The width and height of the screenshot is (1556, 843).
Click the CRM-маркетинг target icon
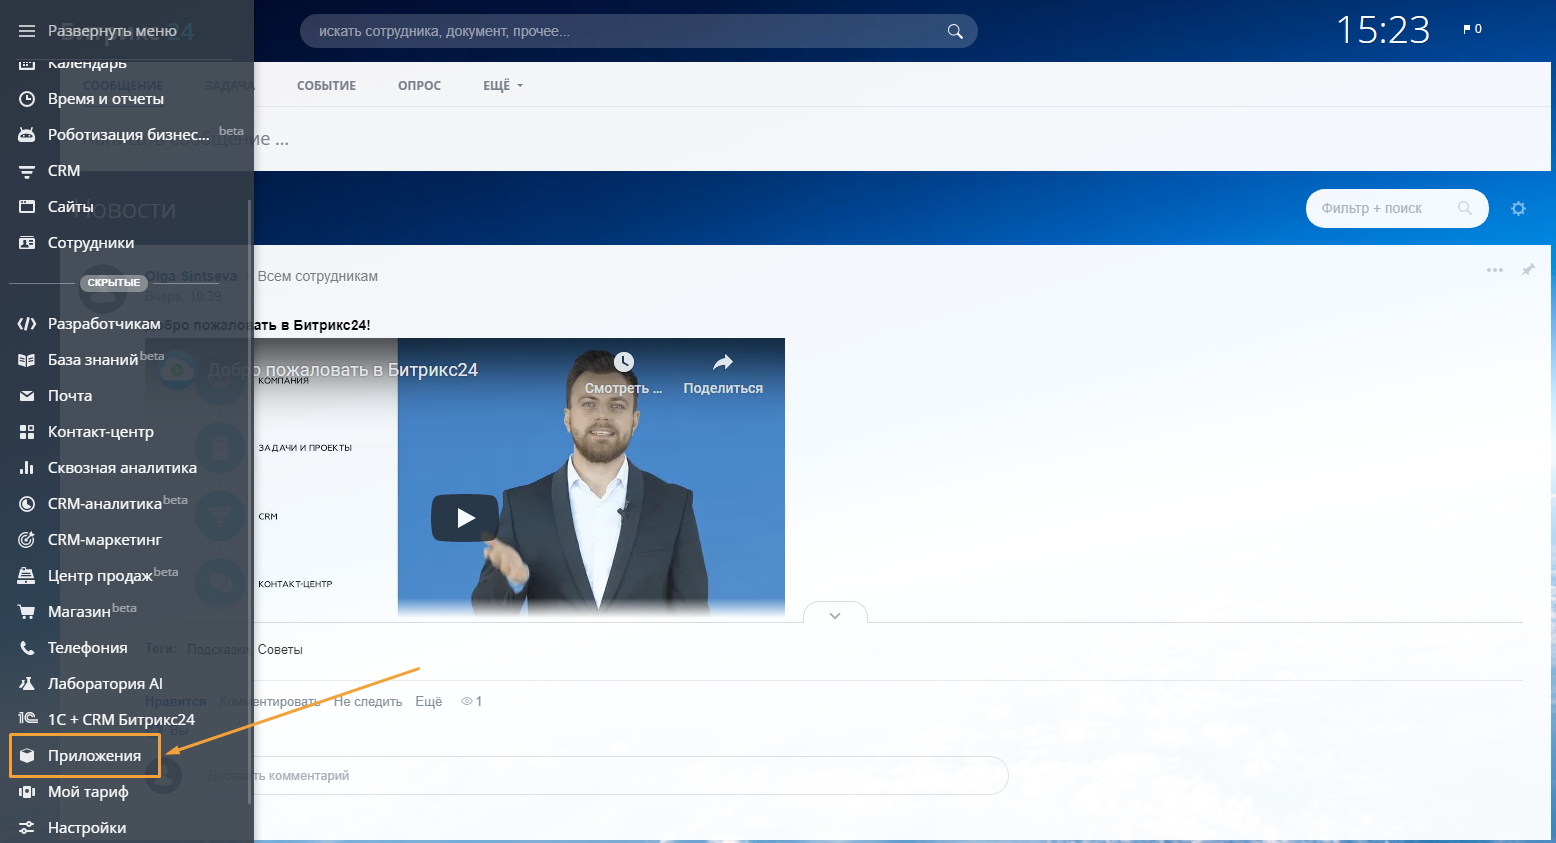(27, 540)
